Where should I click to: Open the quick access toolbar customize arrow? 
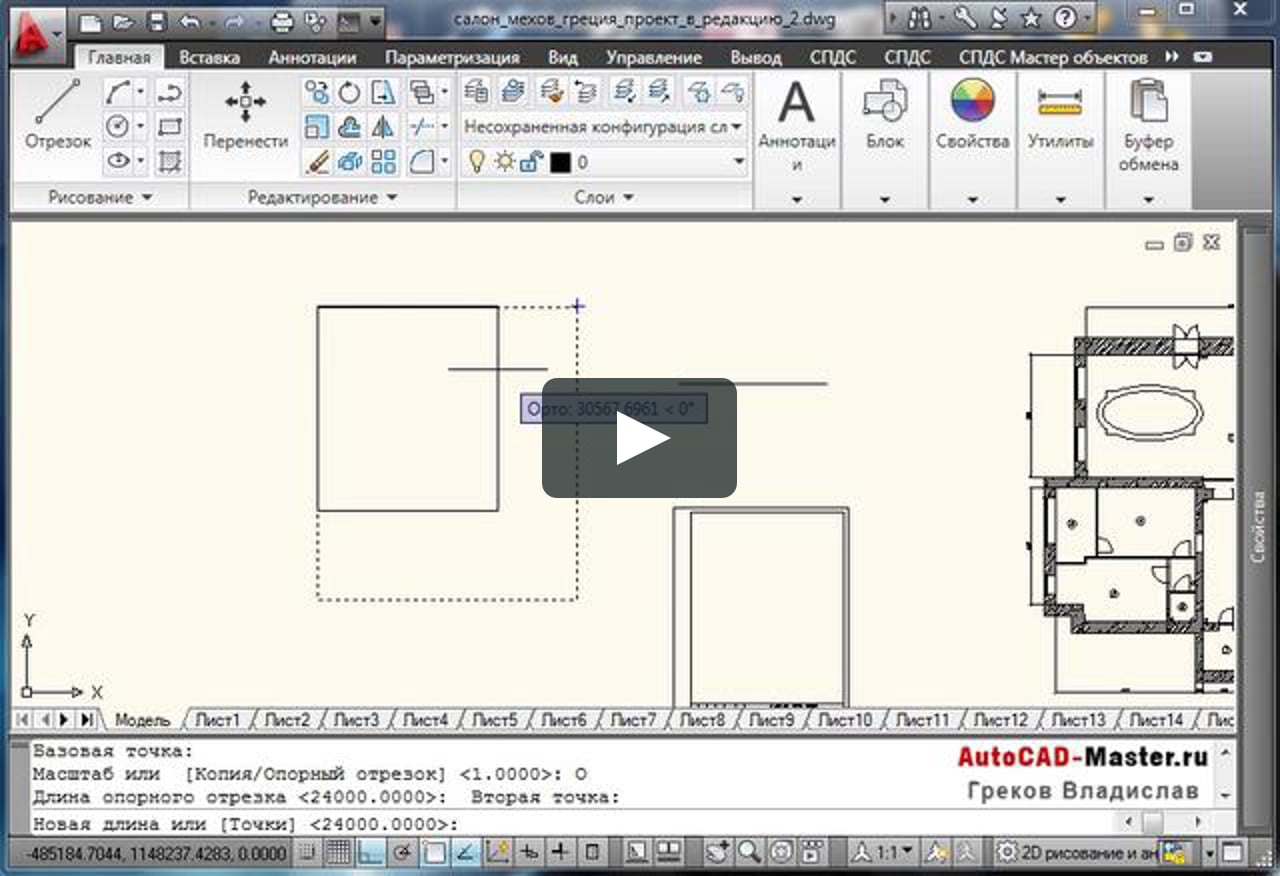pyautogui.click(x=375, y=20)
